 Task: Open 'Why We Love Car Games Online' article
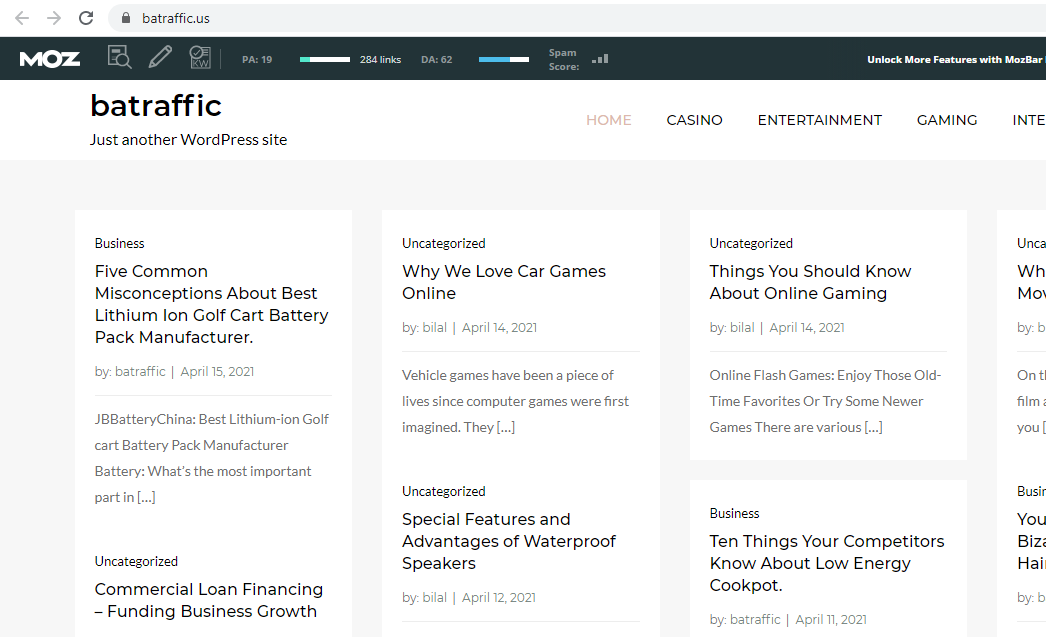[x=503, y=282]
